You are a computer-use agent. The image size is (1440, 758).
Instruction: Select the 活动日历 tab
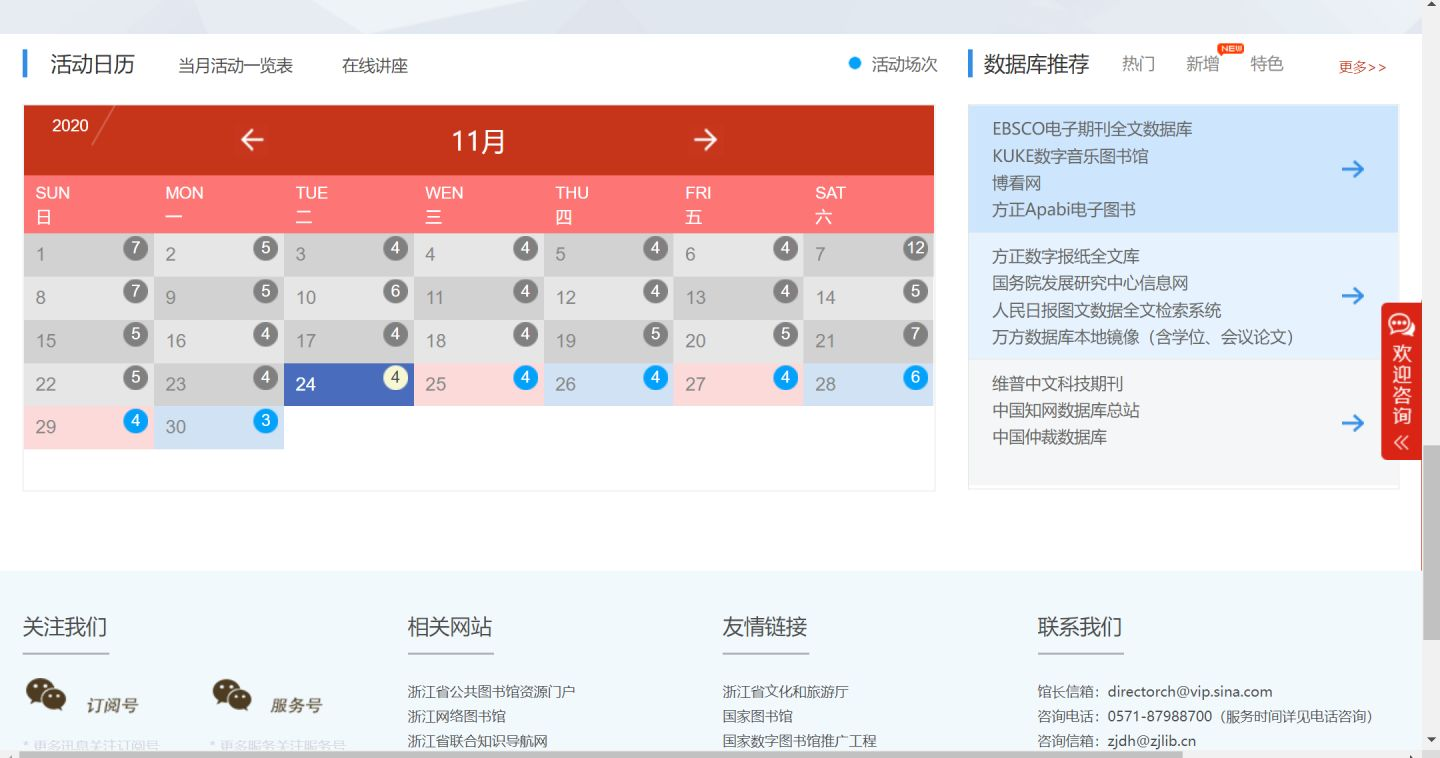(93, 65)
